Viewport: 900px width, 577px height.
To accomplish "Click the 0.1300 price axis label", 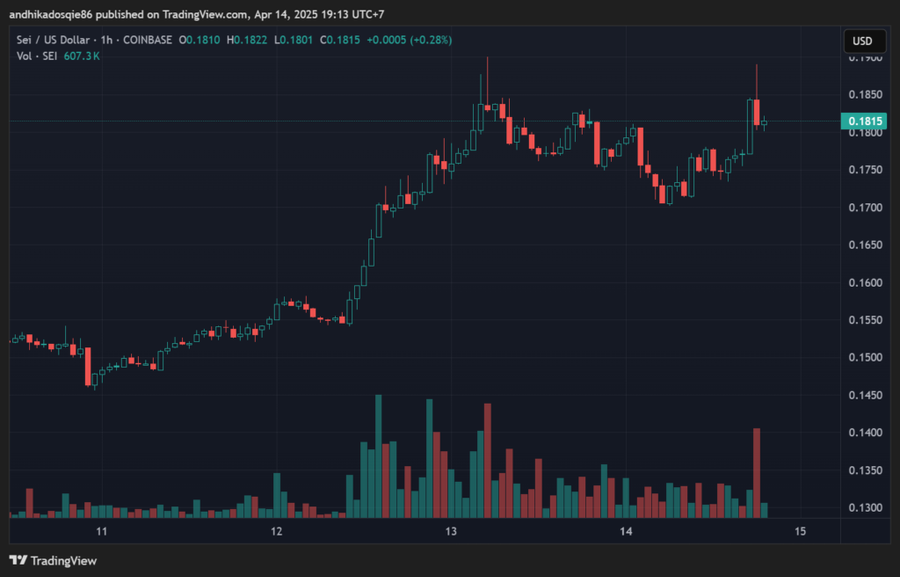I will tap(866, 508).
